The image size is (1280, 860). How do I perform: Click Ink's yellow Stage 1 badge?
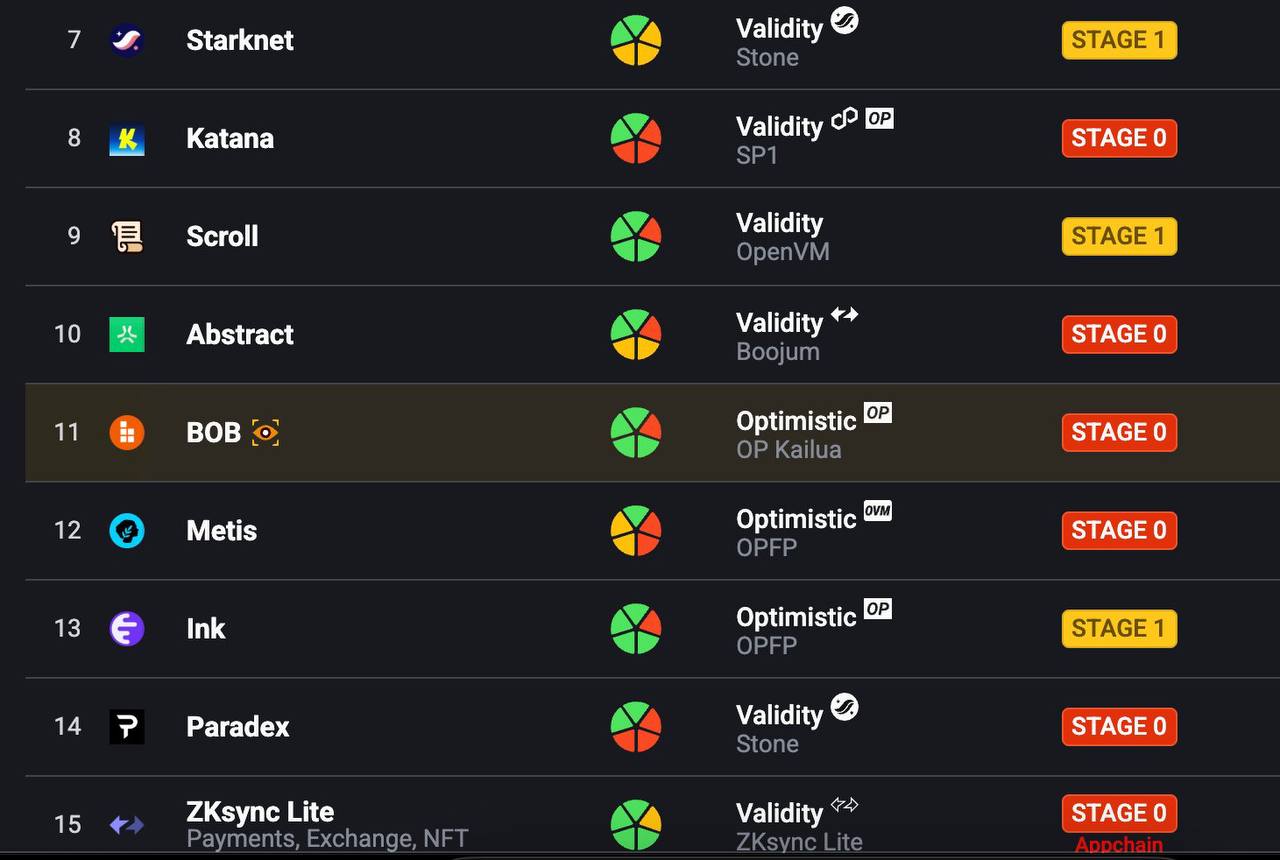point(1119,629)
